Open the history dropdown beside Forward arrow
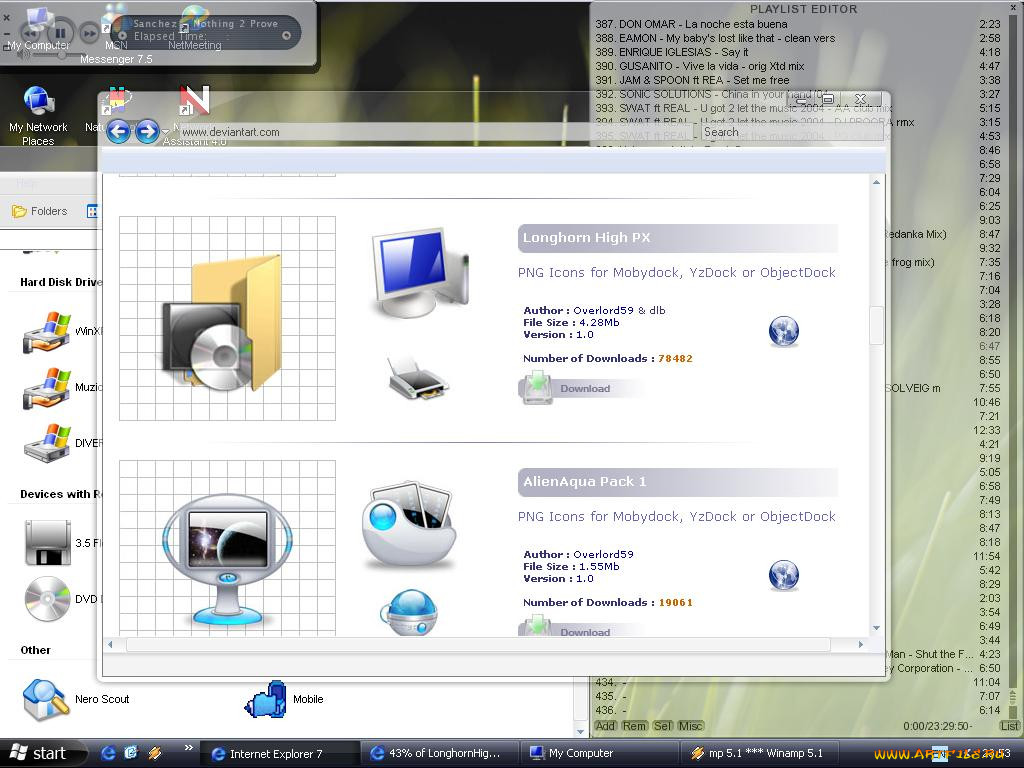This screenshot has height=768, width=1024. tap(165, 133)
